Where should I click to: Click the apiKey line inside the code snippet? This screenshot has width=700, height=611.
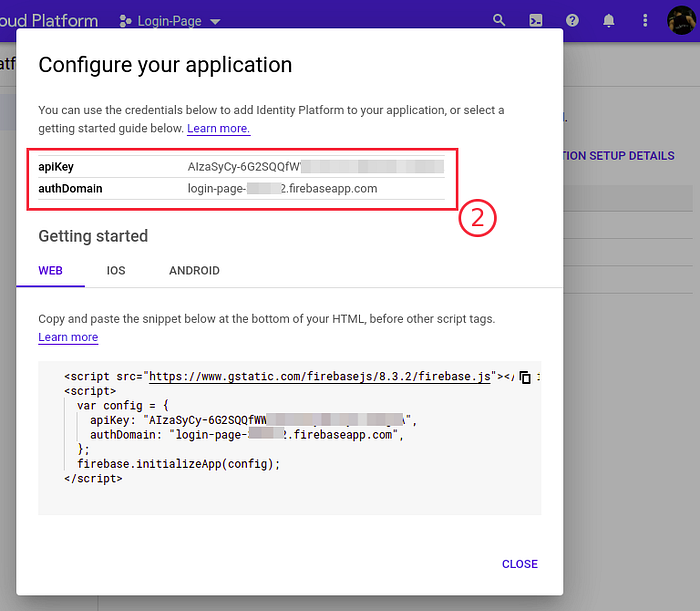(x=253, y=420)
